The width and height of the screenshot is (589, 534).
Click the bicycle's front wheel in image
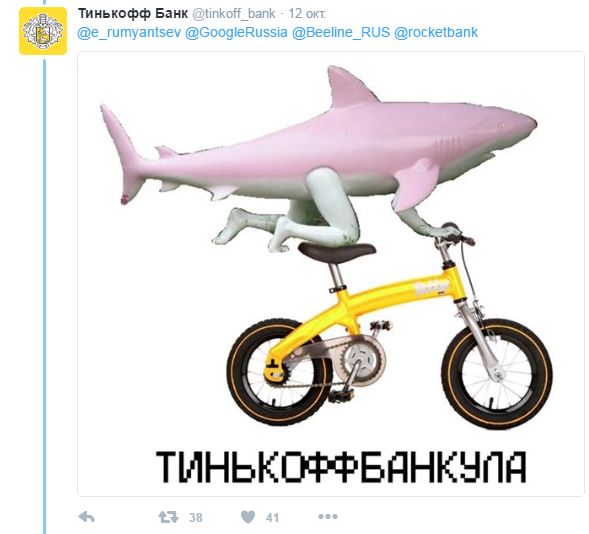coord(497,374)
